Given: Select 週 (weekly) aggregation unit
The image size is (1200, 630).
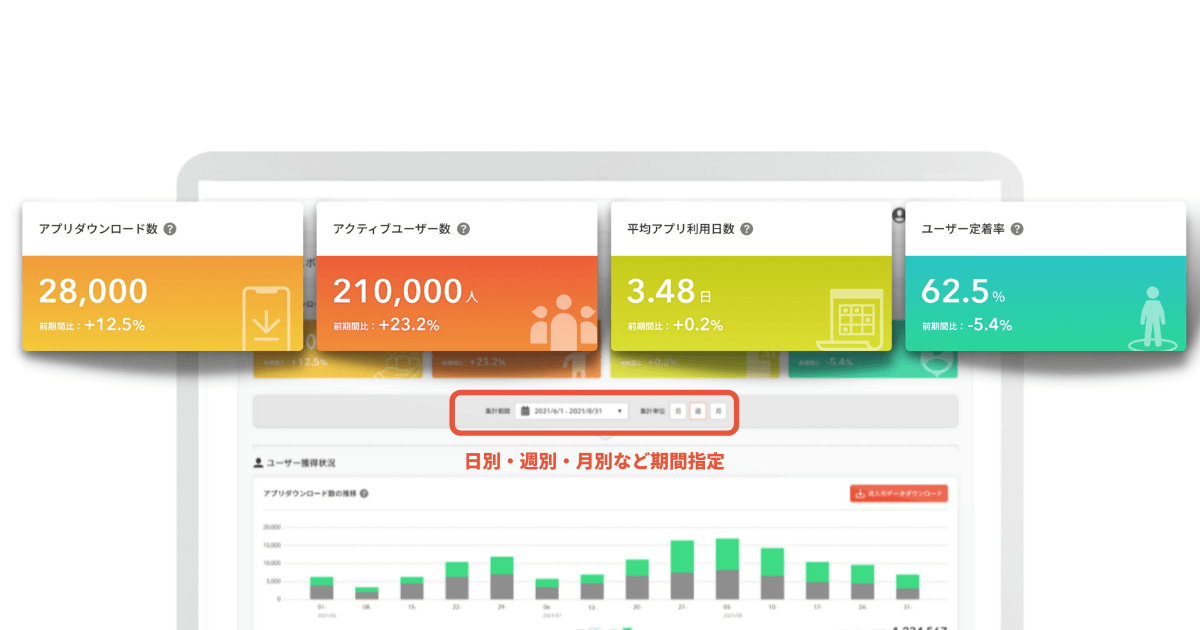Looking at the screenshot, I should coord(698,411).
